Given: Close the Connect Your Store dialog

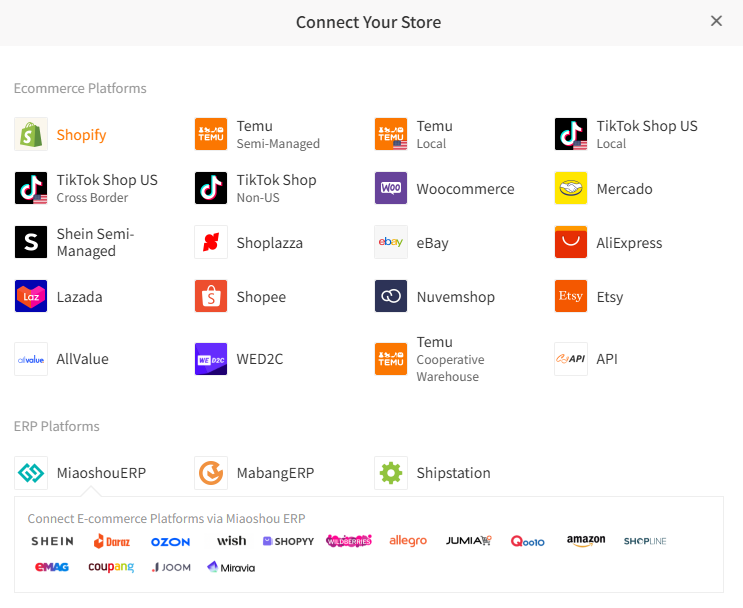Looking at the screenshot, I should [716, 21].
